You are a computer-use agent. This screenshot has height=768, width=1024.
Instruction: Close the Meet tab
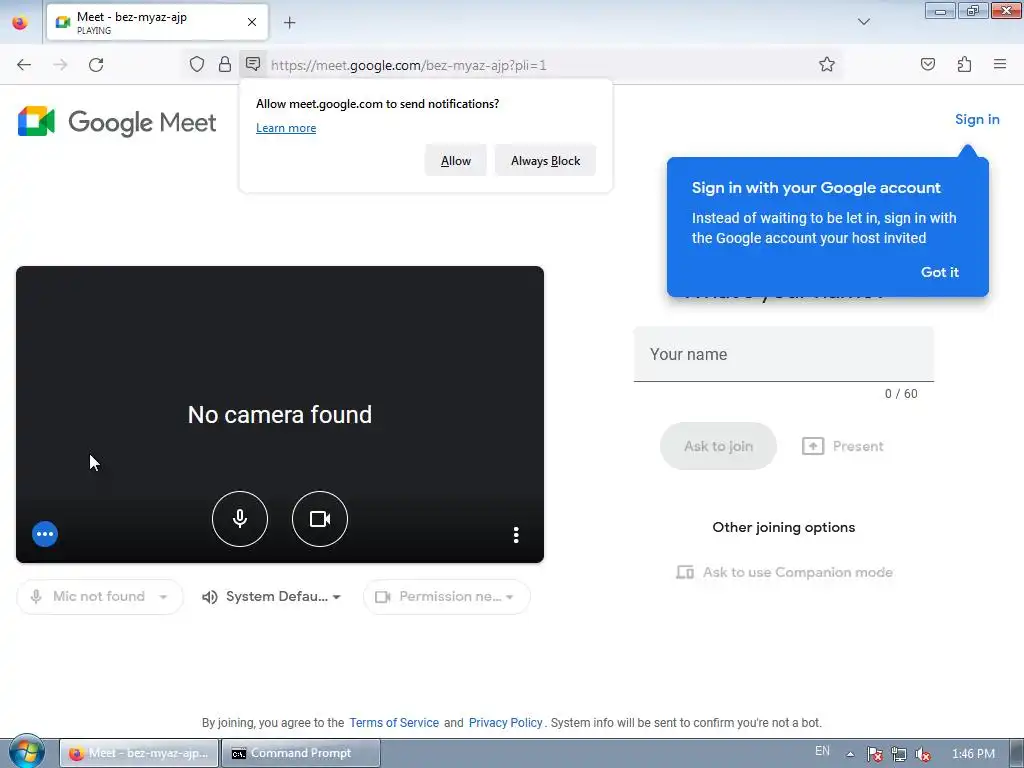pyautogui.click(x=252, y=22)
